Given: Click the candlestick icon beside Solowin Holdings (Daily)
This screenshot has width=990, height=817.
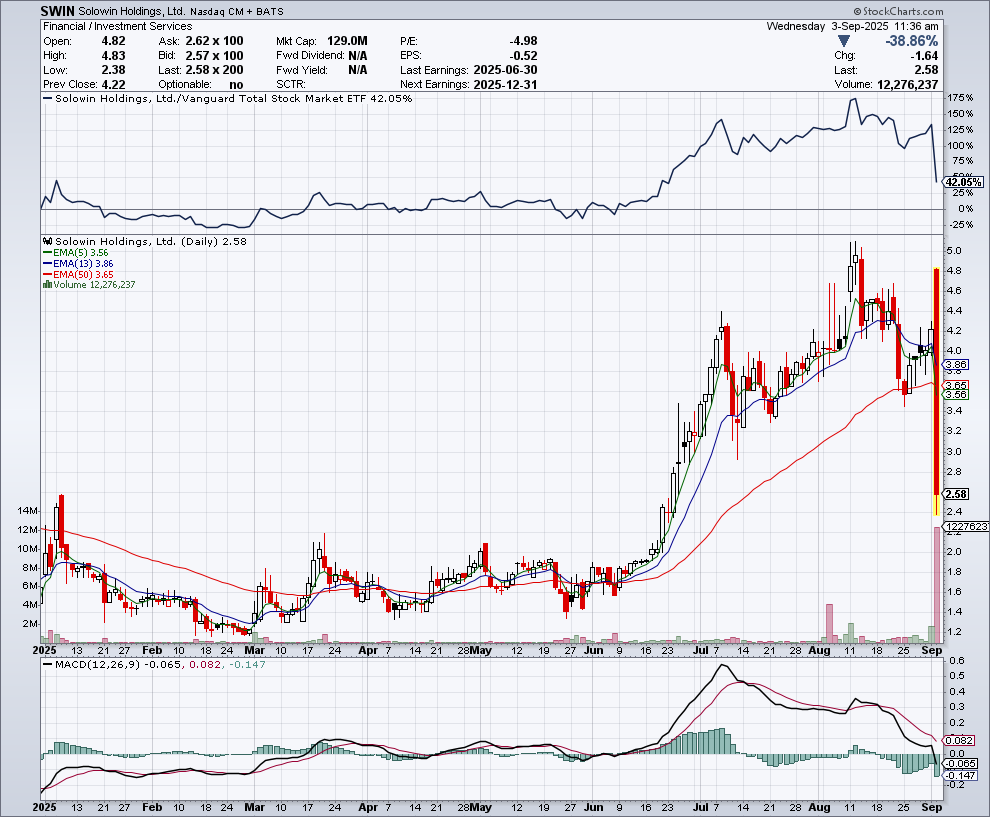Looking at the screenshot, I should pos(47,241).
